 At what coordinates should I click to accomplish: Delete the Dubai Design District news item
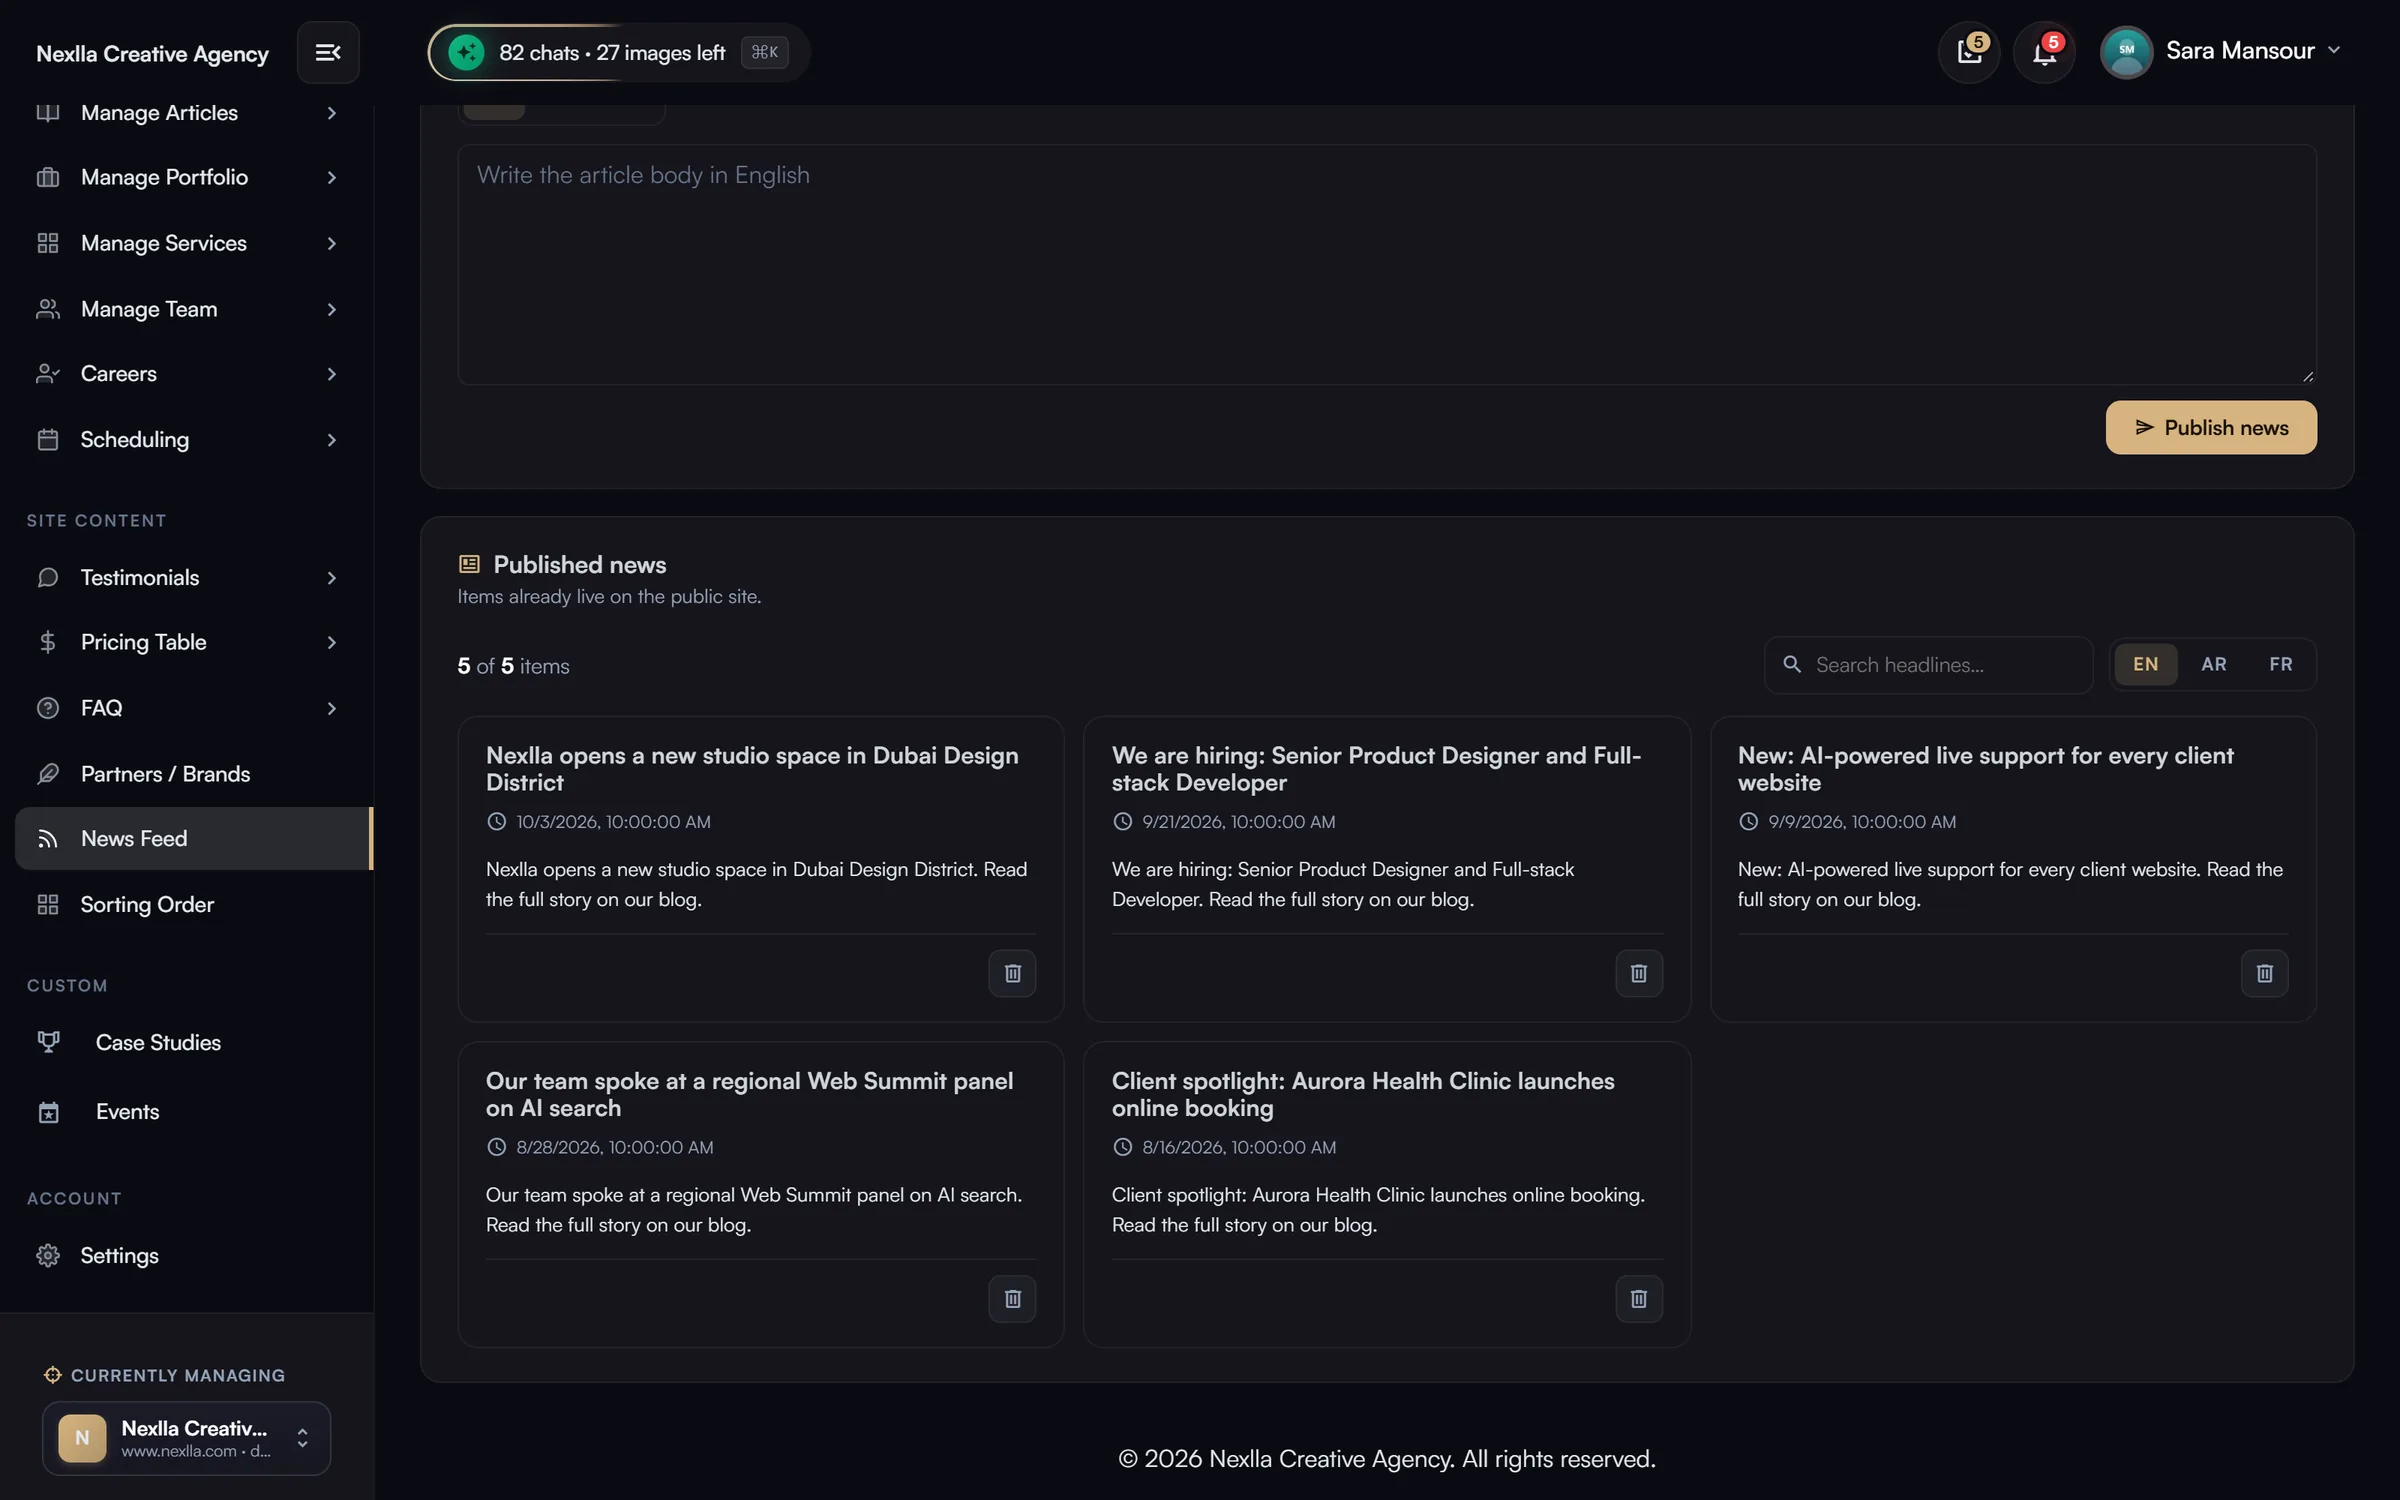[1012, 973]
